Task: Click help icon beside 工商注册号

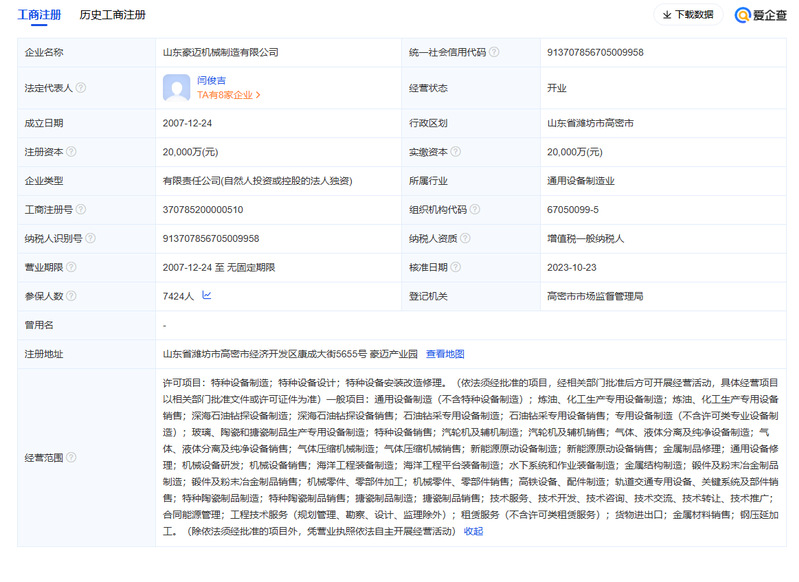Action: tap(82, 210)
